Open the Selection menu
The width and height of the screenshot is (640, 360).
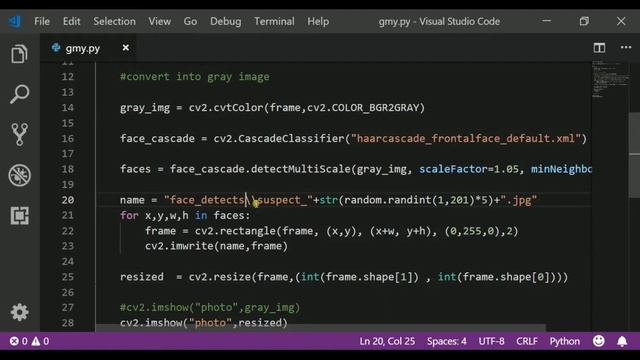(x=114, y=21)
